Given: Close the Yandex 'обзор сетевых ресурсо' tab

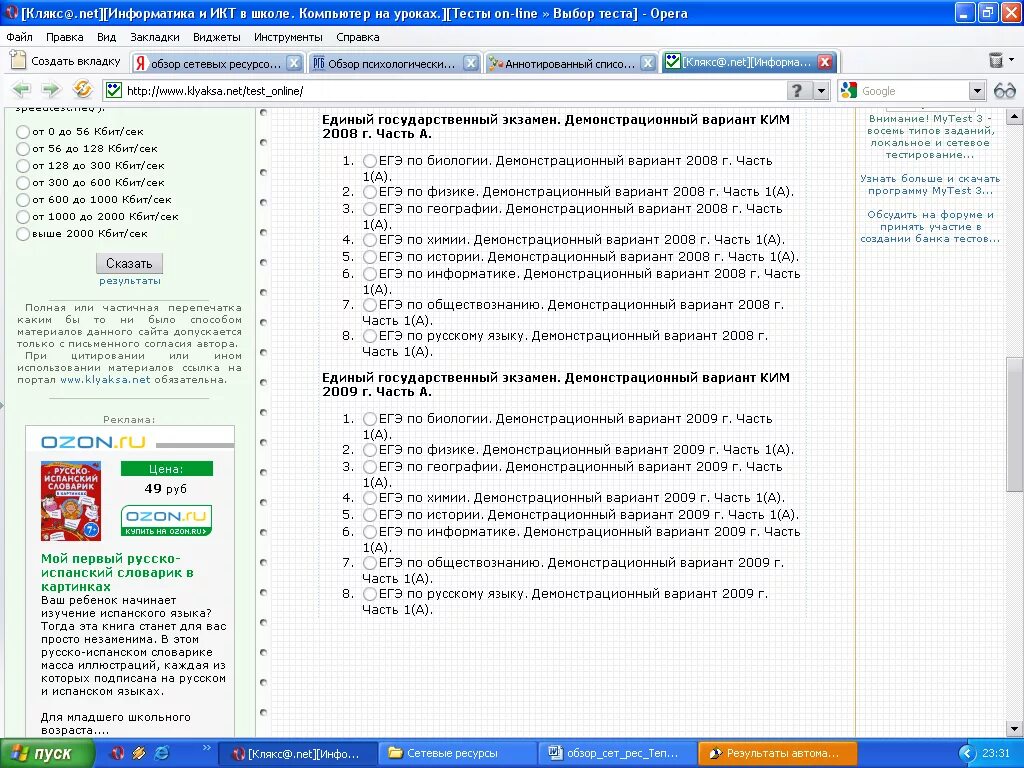Looking at the screenshot, I should click(294, 63).
